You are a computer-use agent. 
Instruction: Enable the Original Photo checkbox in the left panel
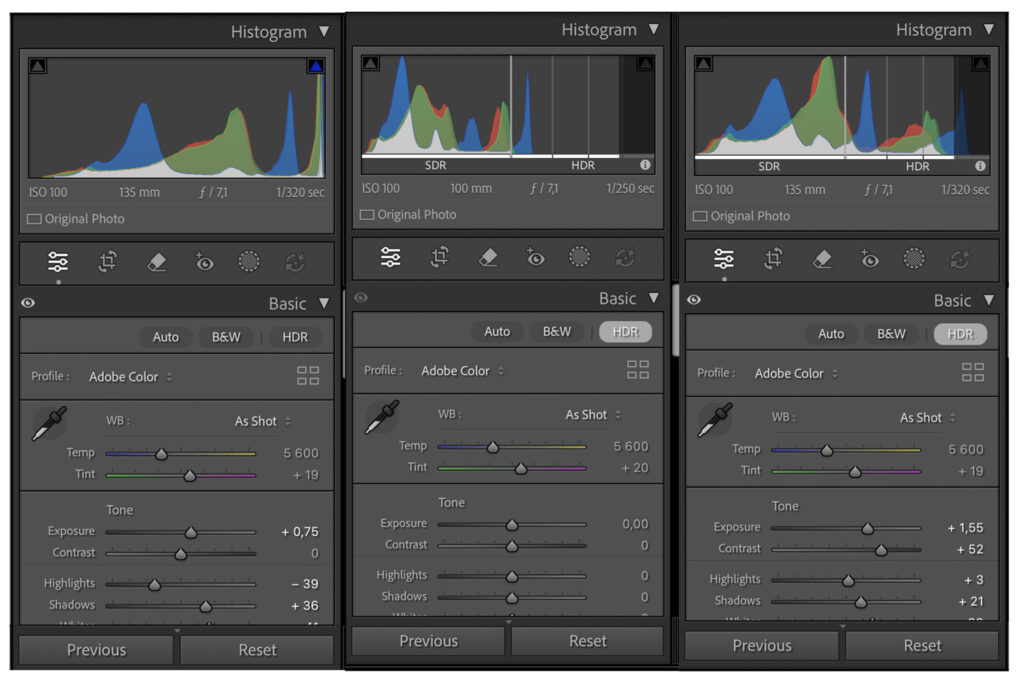pyautogui.click(x=36, y=219)
